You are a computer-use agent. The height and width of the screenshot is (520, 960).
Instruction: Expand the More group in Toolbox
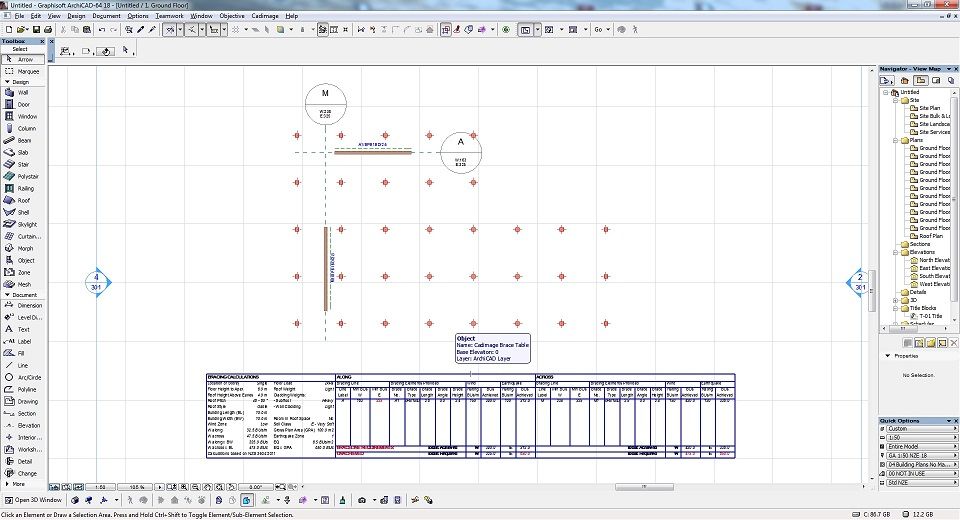[x=7, y=484]
